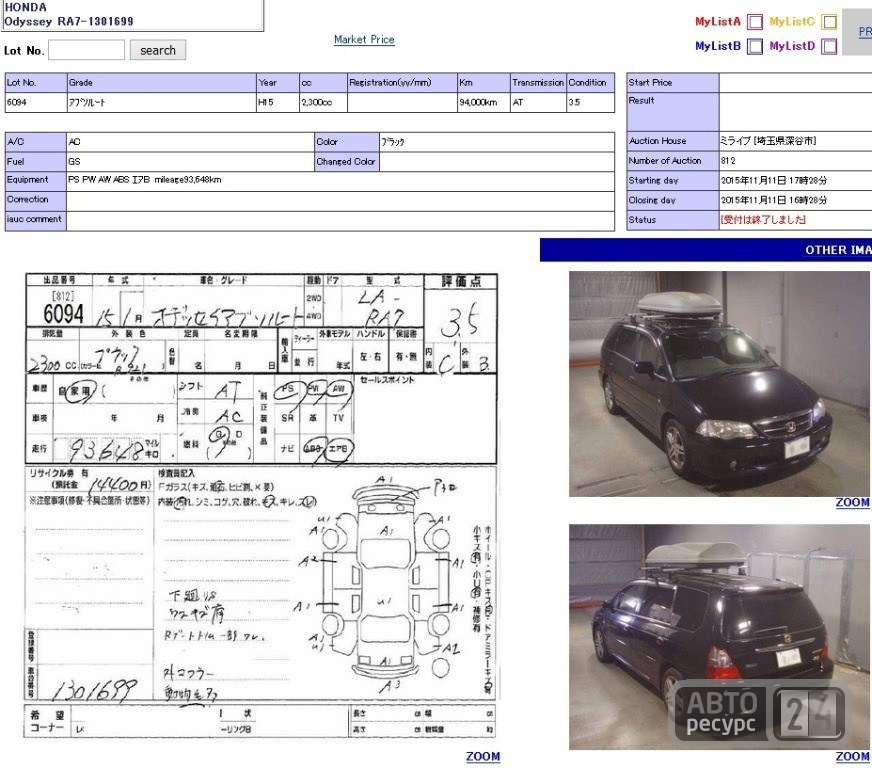This screenshot has width=872, height=768.
Task: Click the Number of Auction value 812
Action: pyautogui.click(x=728, y=161)
